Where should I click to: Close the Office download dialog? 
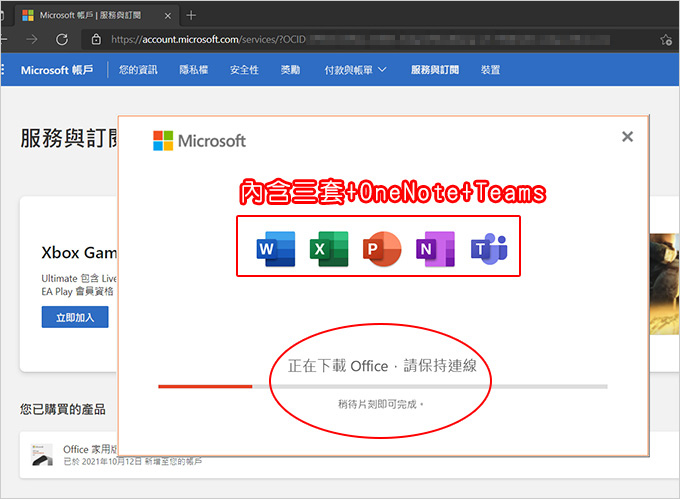[627, 137]
